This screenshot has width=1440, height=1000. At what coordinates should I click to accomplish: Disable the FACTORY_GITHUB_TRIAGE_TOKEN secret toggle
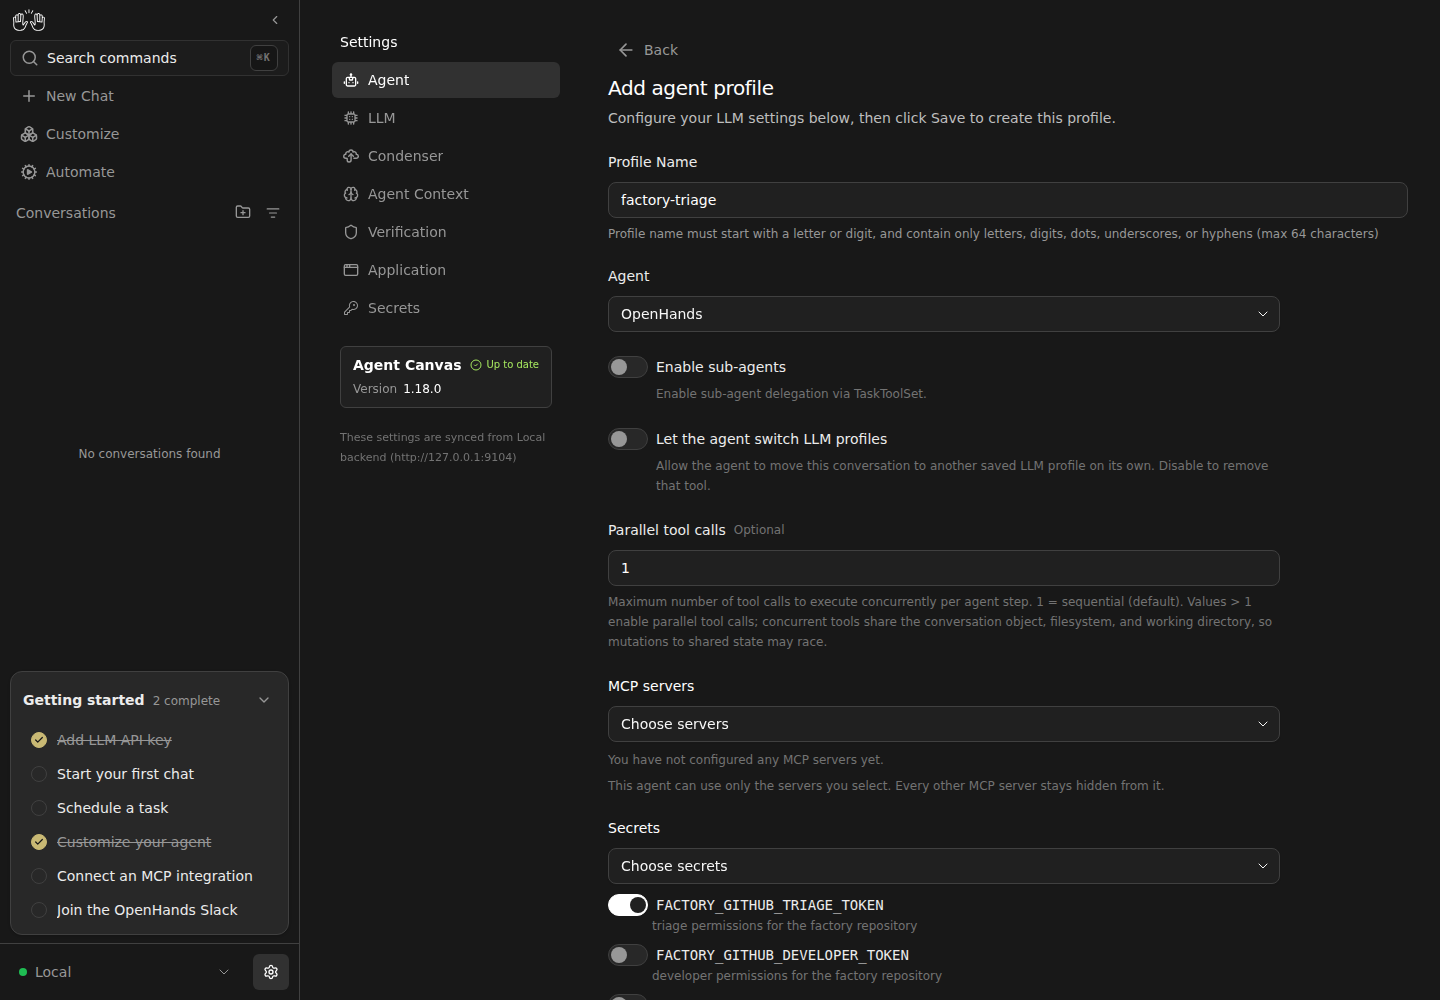click(628, 905)
